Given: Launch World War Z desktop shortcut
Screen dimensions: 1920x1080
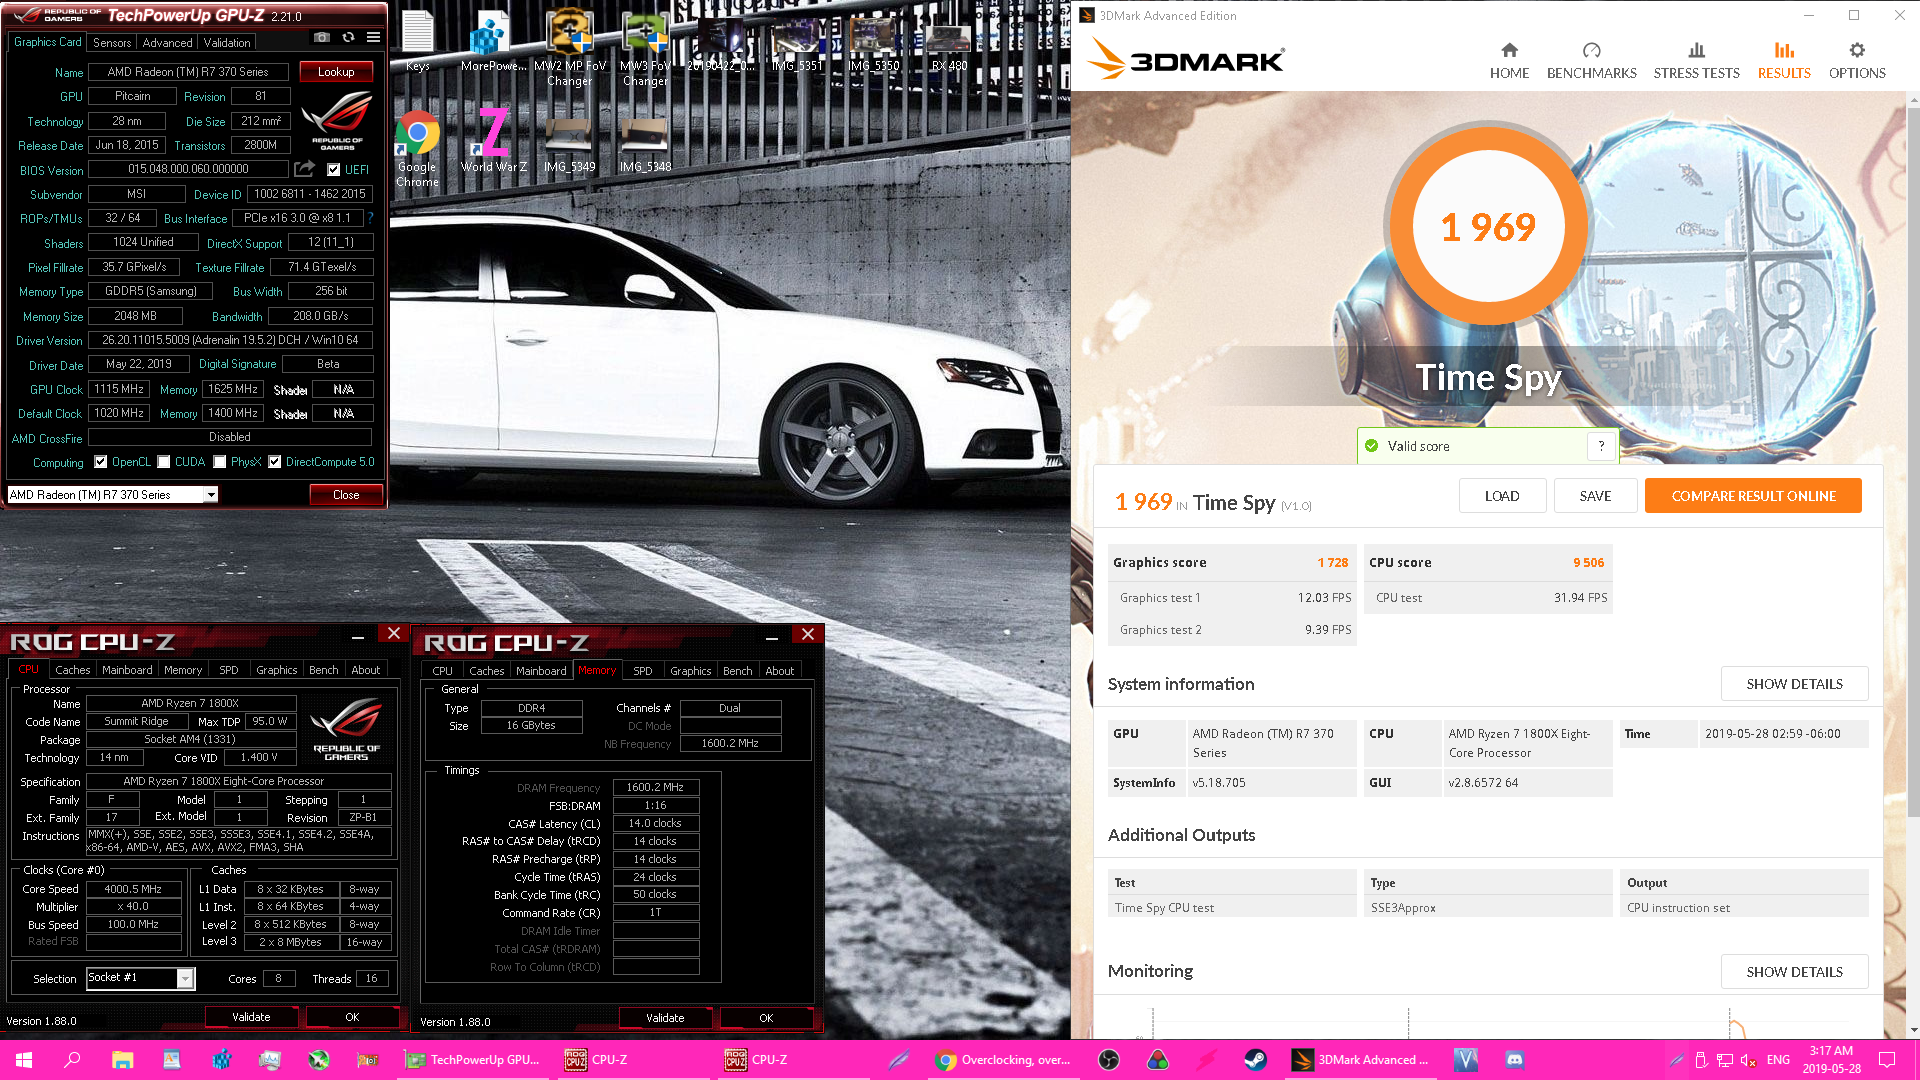Looking at the screenshot, I should tap(493, 141).
